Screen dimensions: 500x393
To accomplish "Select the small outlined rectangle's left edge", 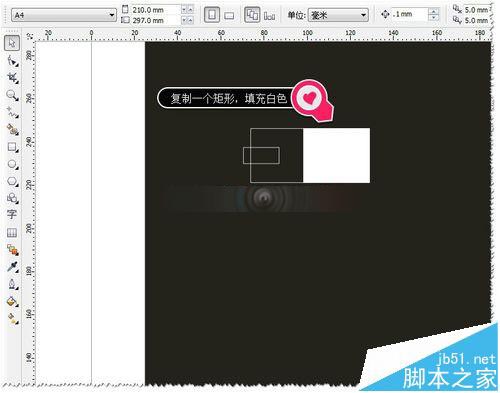I will point(243,155).
